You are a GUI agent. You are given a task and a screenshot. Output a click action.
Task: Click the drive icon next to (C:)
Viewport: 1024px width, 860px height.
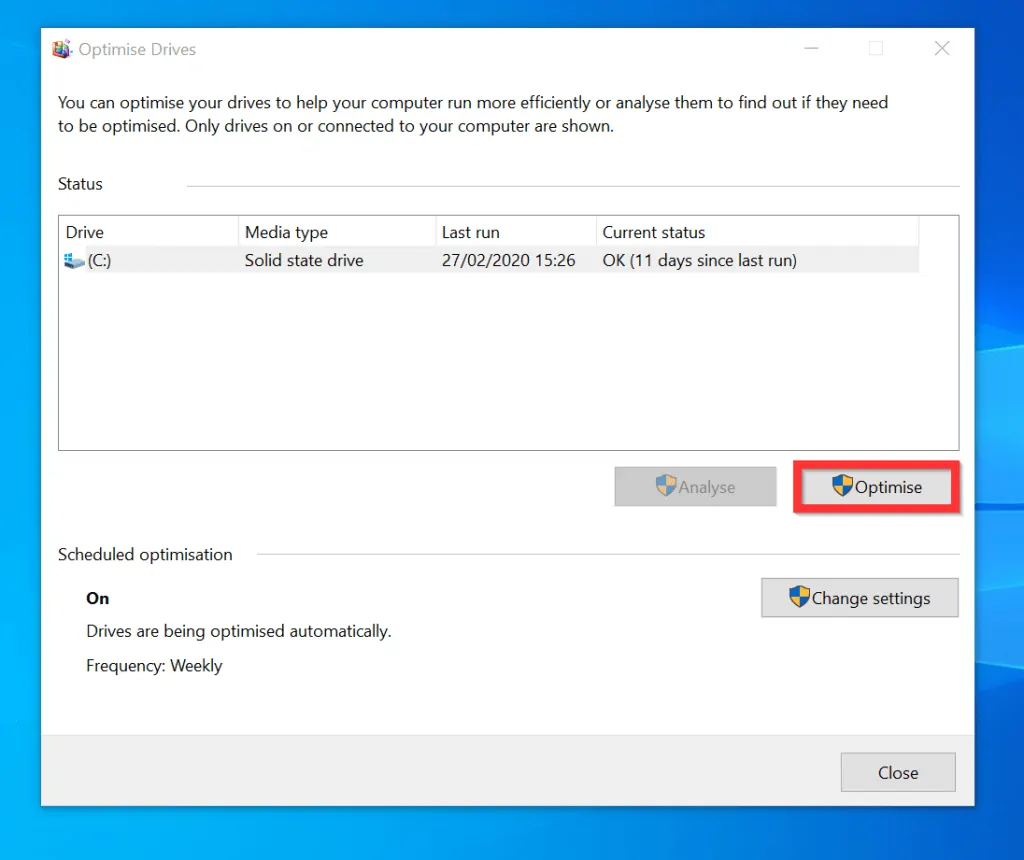pyautogui.click(x=72, y=260)
